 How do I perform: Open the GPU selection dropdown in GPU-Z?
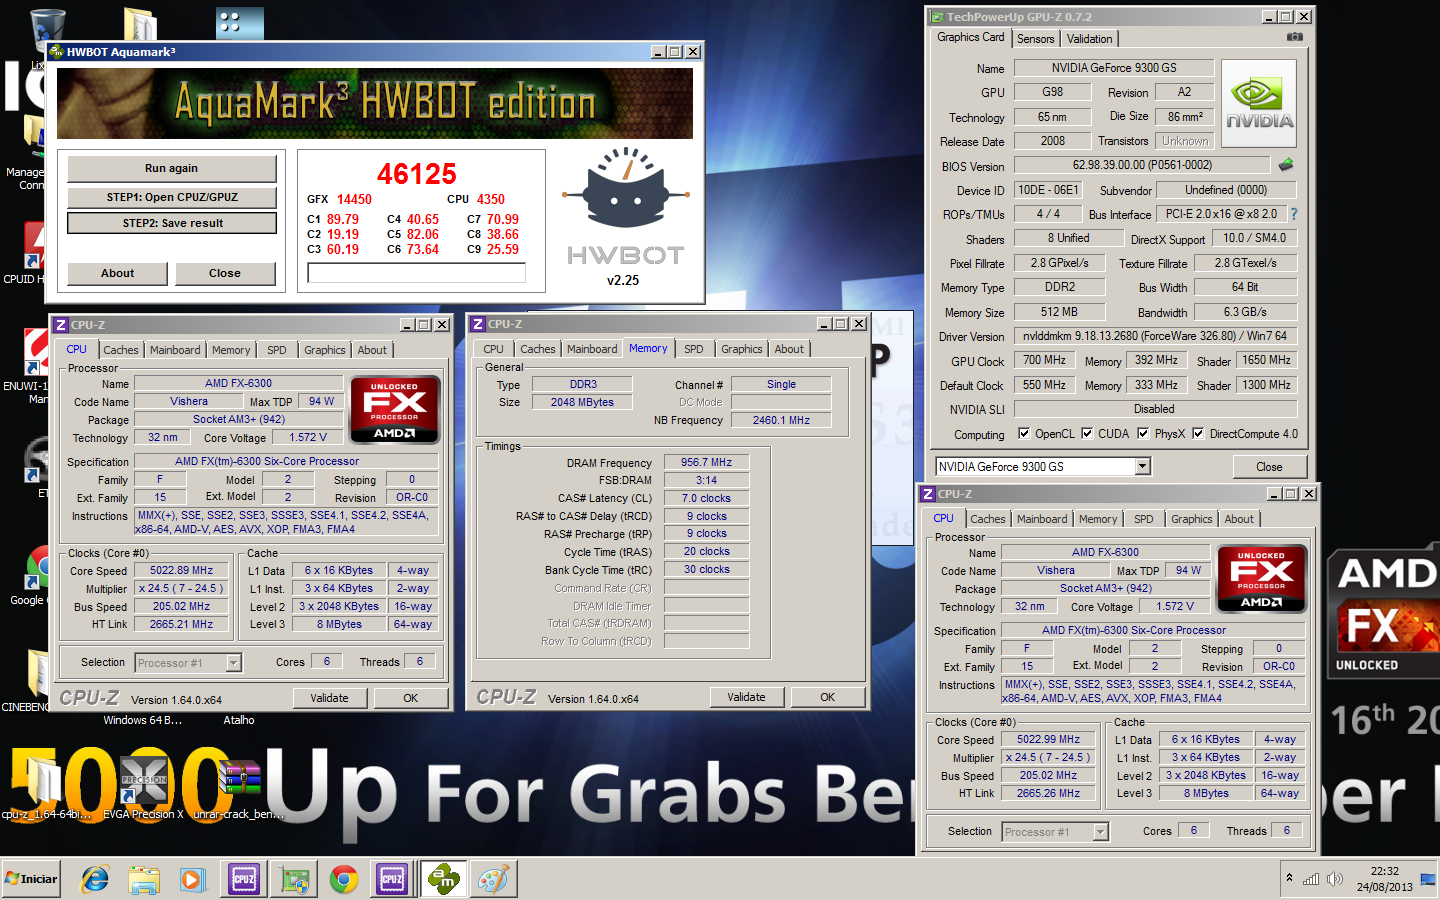pyautogui.click(x=1143, y=467)
